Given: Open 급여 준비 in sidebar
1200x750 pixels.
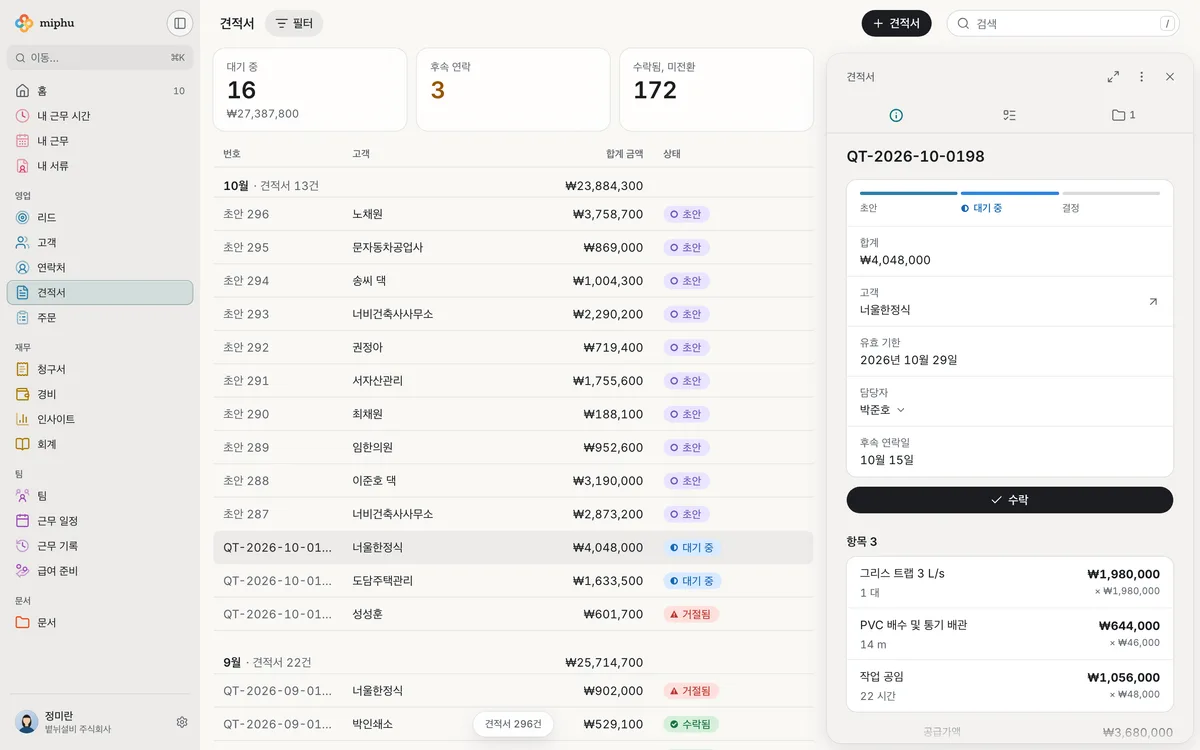Looking at the screenshot, I should tap(100, 571).
